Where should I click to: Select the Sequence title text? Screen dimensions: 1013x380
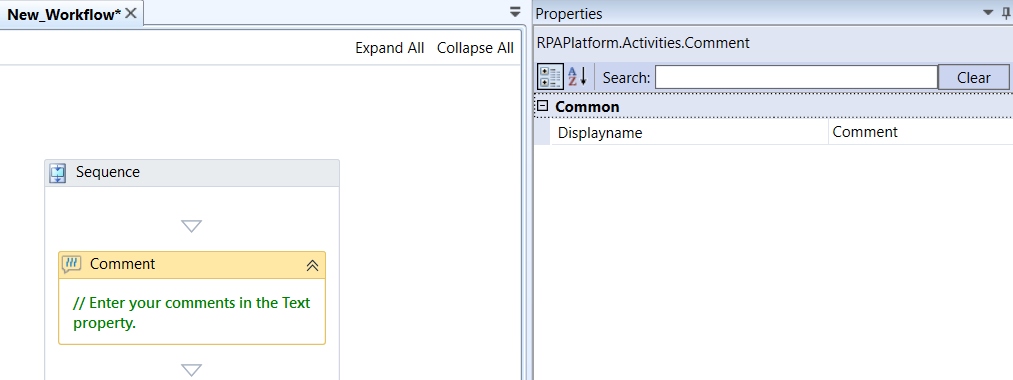pos(108,172)
